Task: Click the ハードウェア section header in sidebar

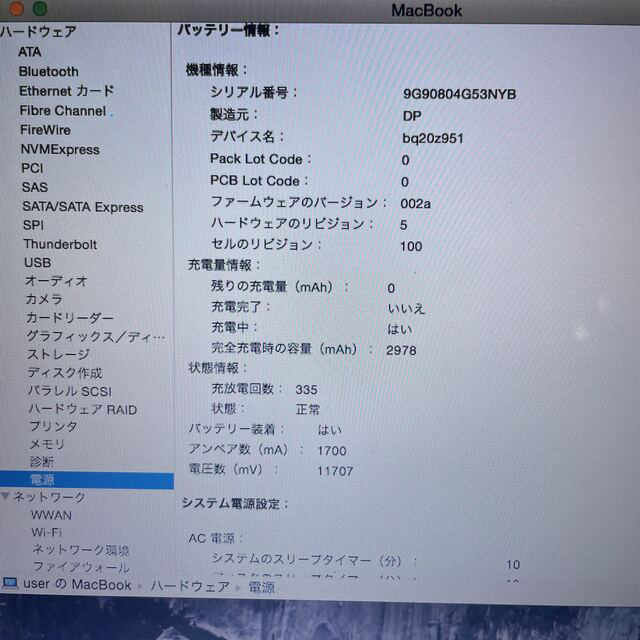Action: 38,31
